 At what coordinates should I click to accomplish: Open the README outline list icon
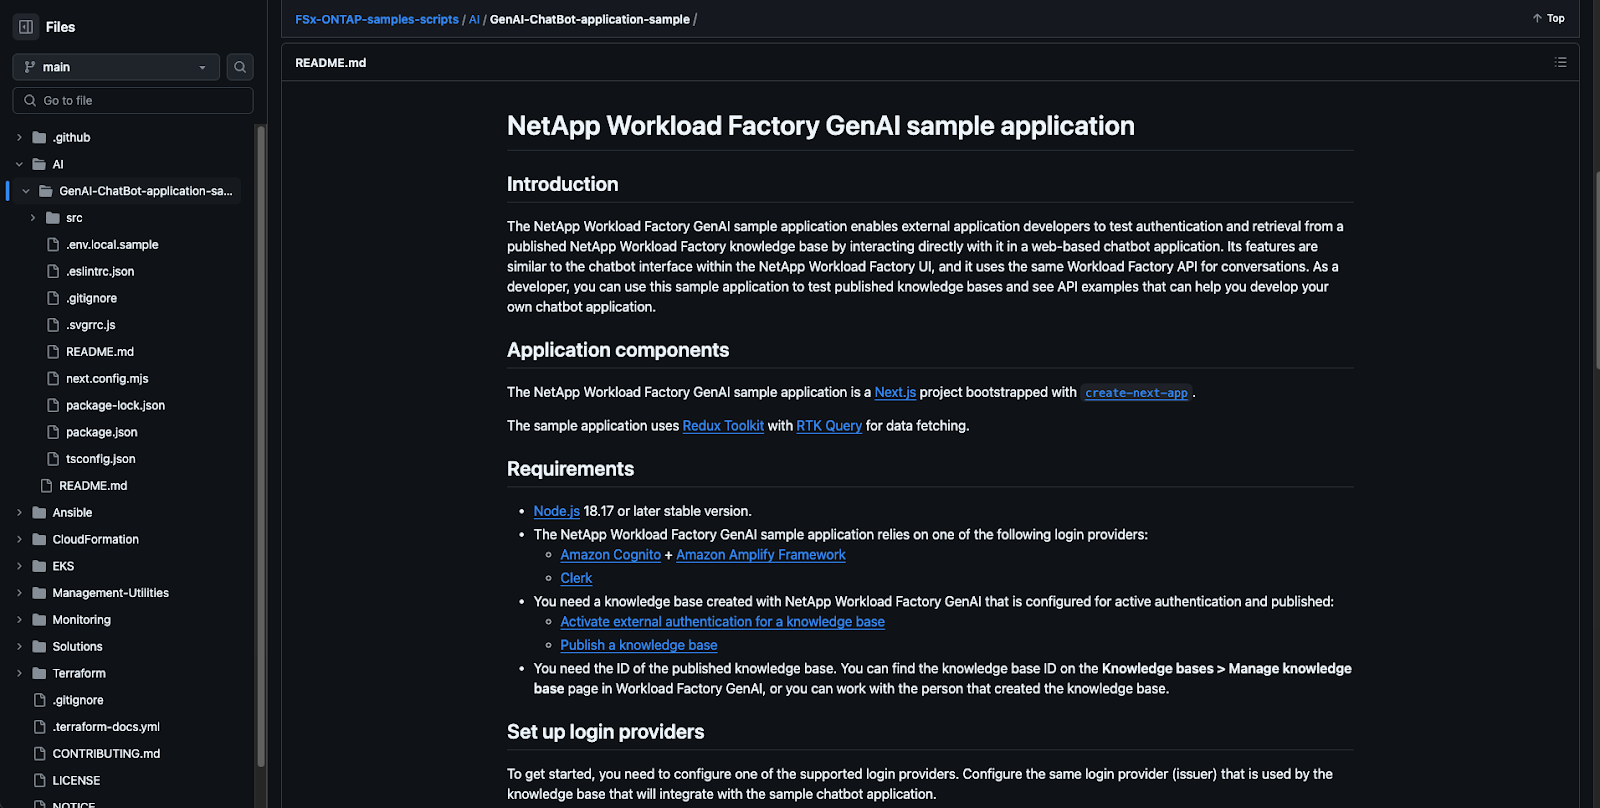point(1560,62)
